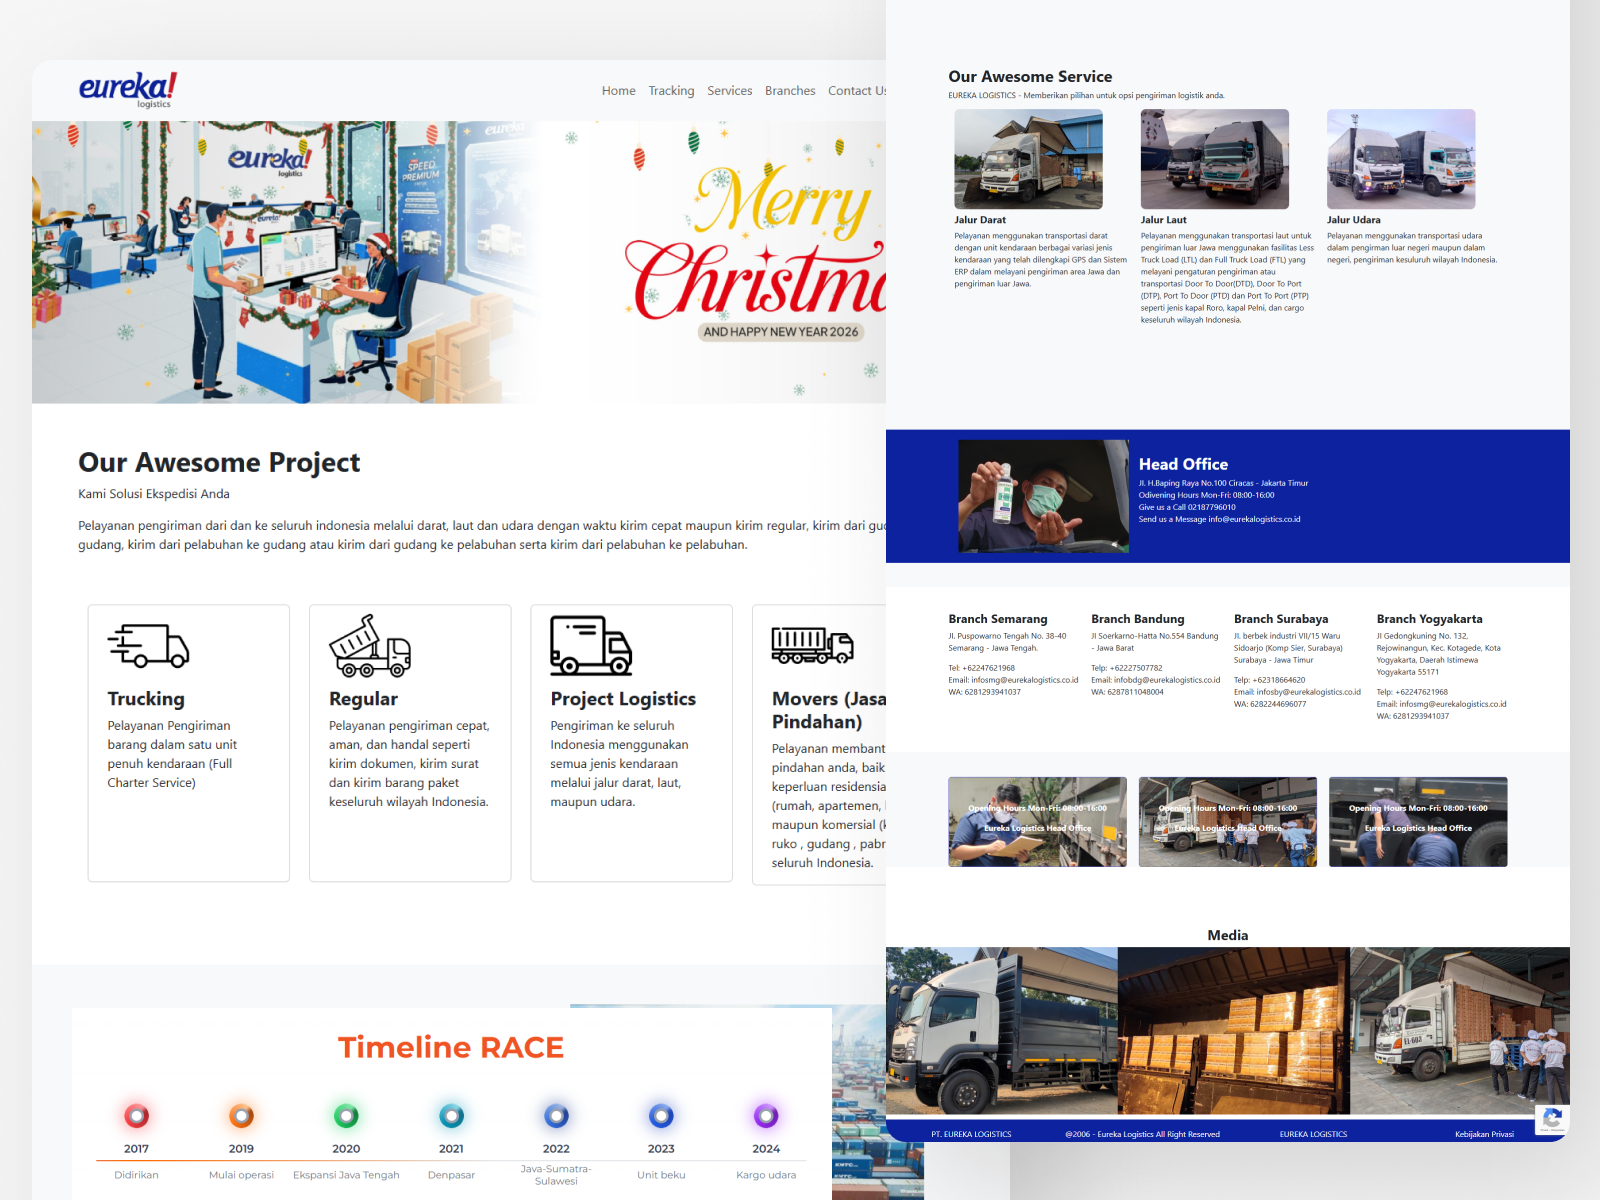Click the Movers container truck icon
Image resolution: width=1600 pixels, height=1200 pixels.
[811, 645]
